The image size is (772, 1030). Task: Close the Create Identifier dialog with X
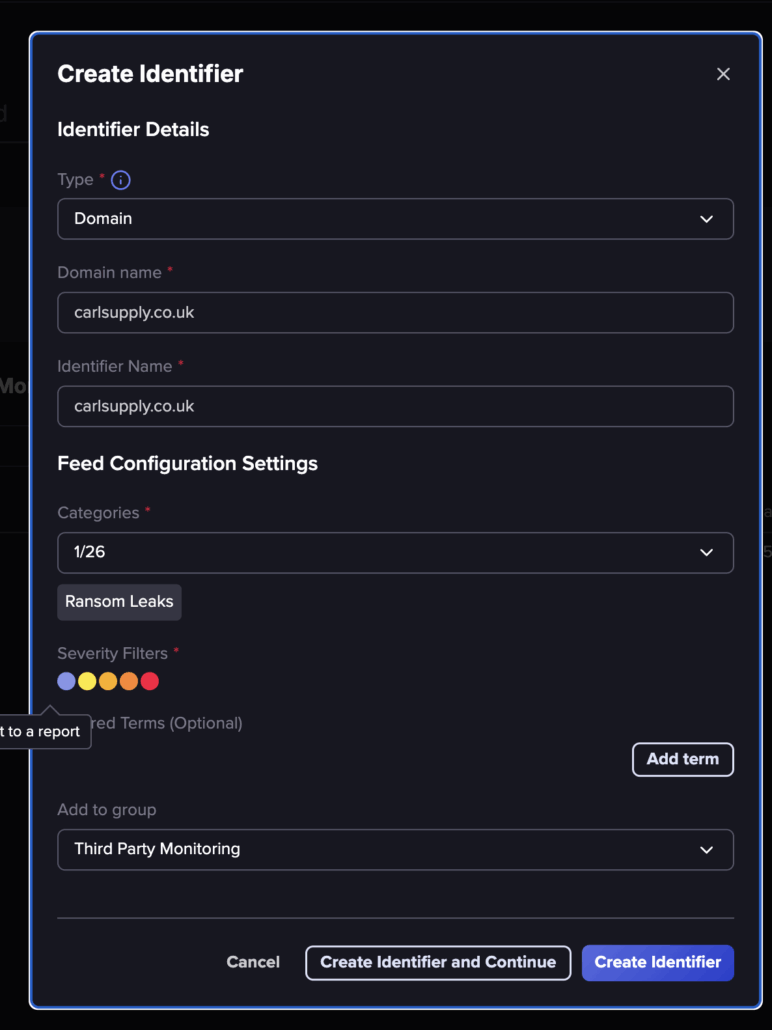coord(723,74)
